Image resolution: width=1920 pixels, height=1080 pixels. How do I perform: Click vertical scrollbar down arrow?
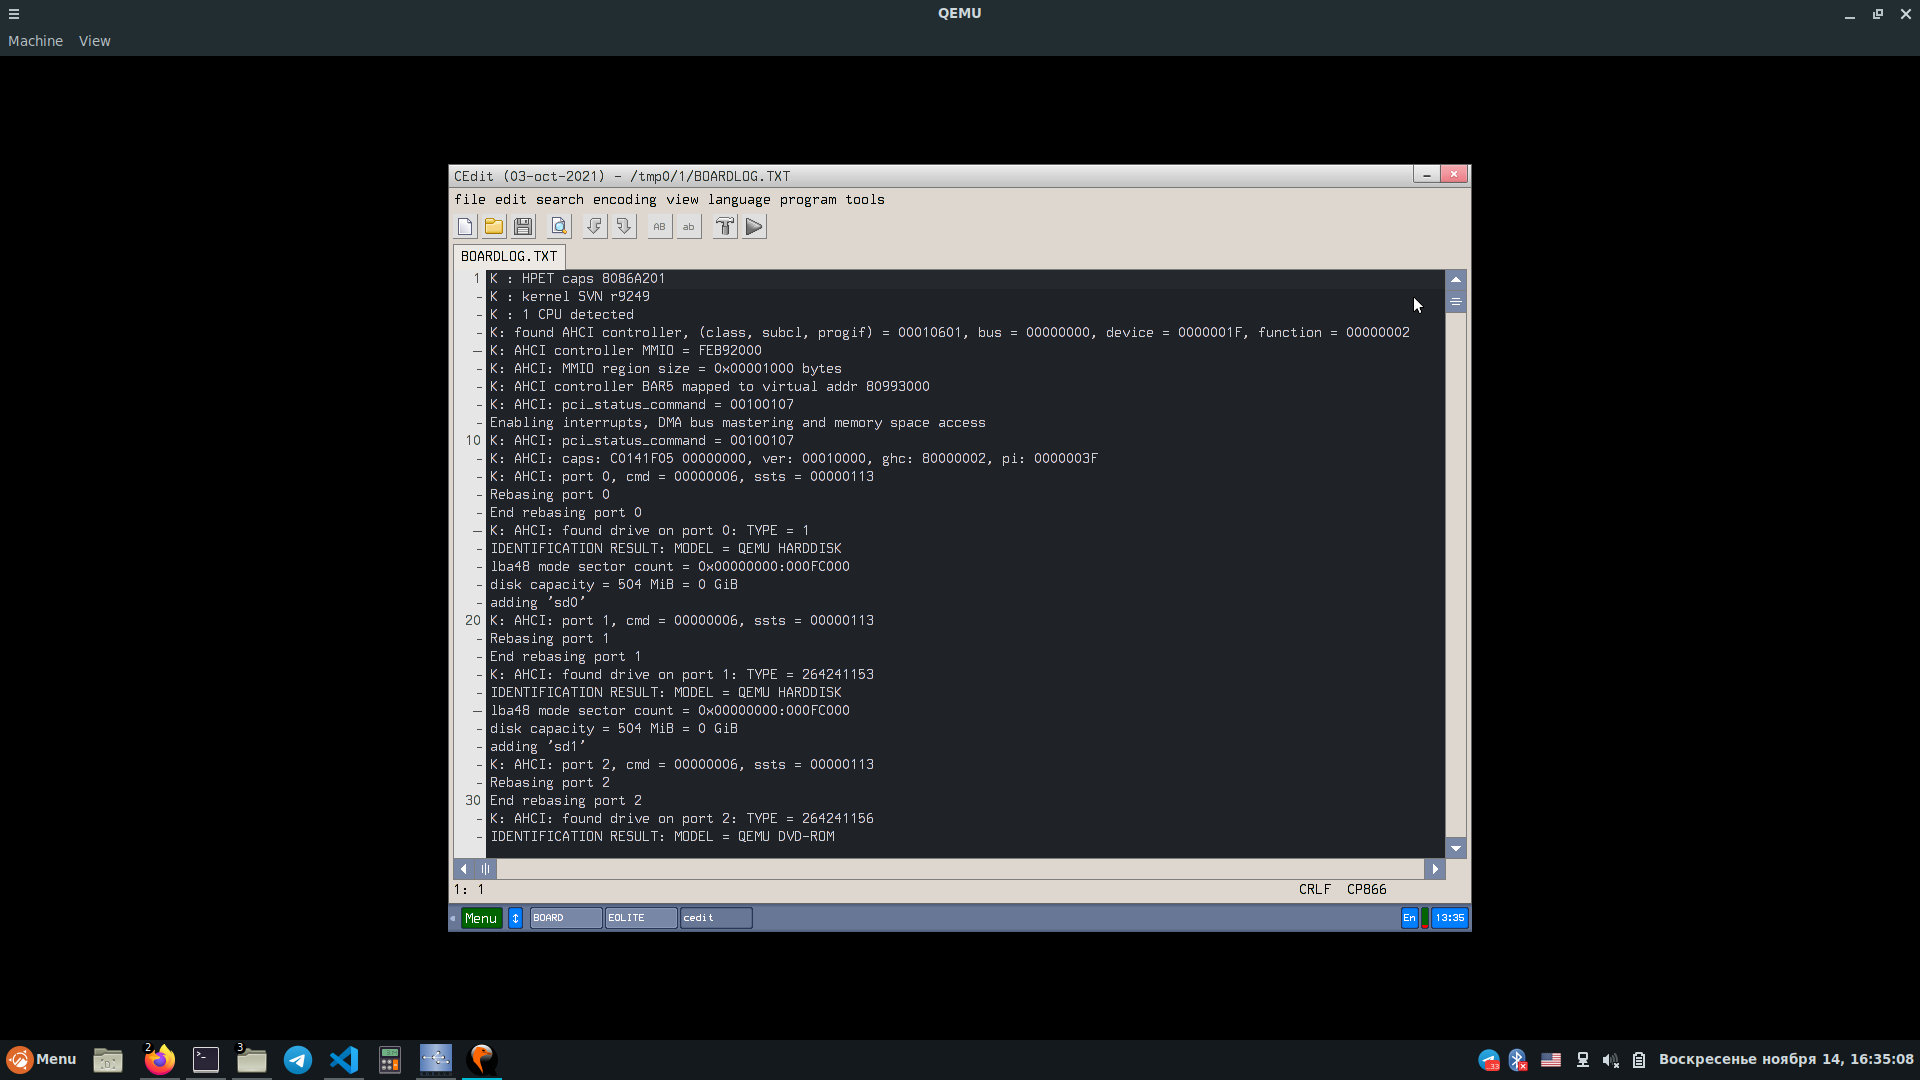pos(1456,848)
